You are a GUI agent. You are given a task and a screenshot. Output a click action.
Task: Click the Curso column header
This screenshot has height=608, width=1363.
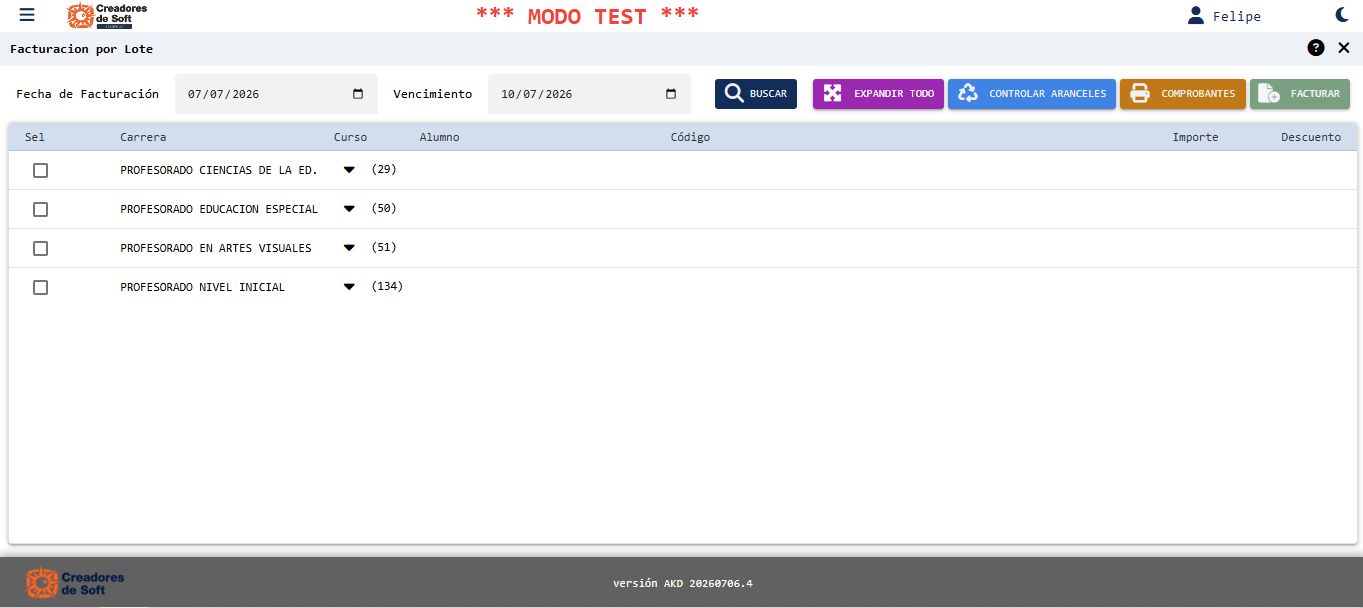pos(350,137)
